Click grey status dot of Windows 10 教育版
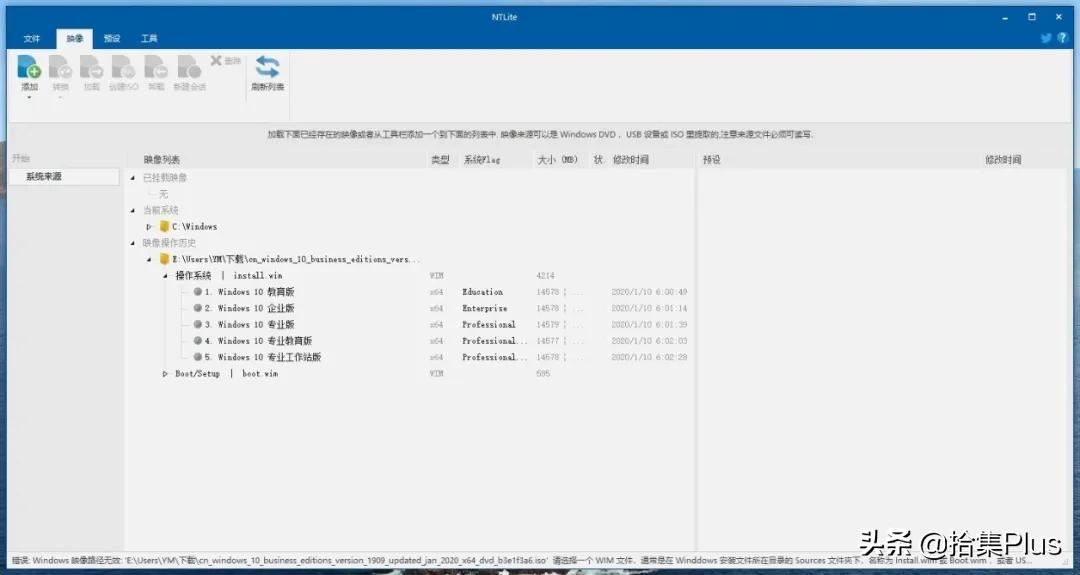The image size is (1080, 575). (198, 292)
